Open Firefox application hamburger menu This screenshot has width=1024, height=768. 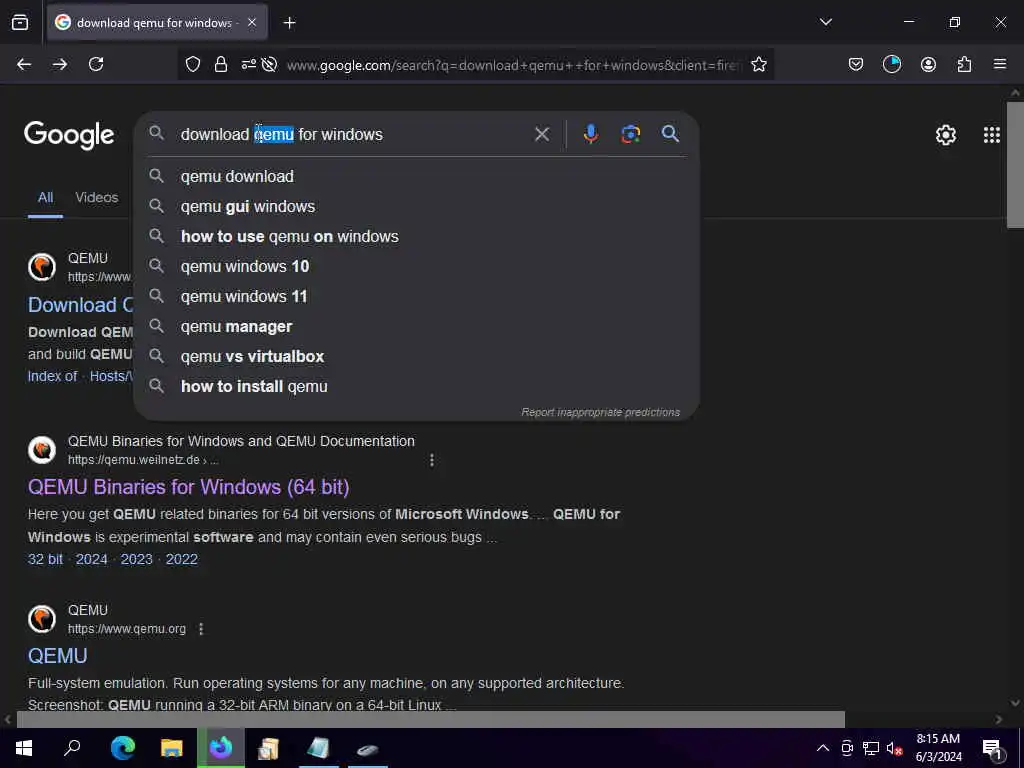coord(999,64)
